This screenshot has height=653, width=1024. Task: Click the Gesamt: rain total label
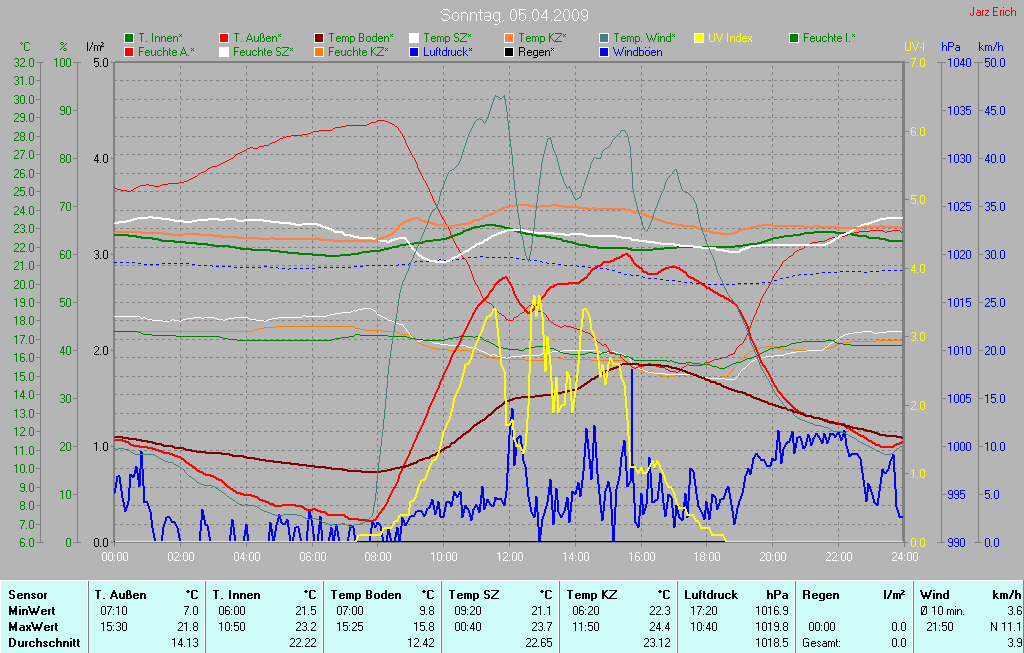pyautogui.click(x=822, y=643)
